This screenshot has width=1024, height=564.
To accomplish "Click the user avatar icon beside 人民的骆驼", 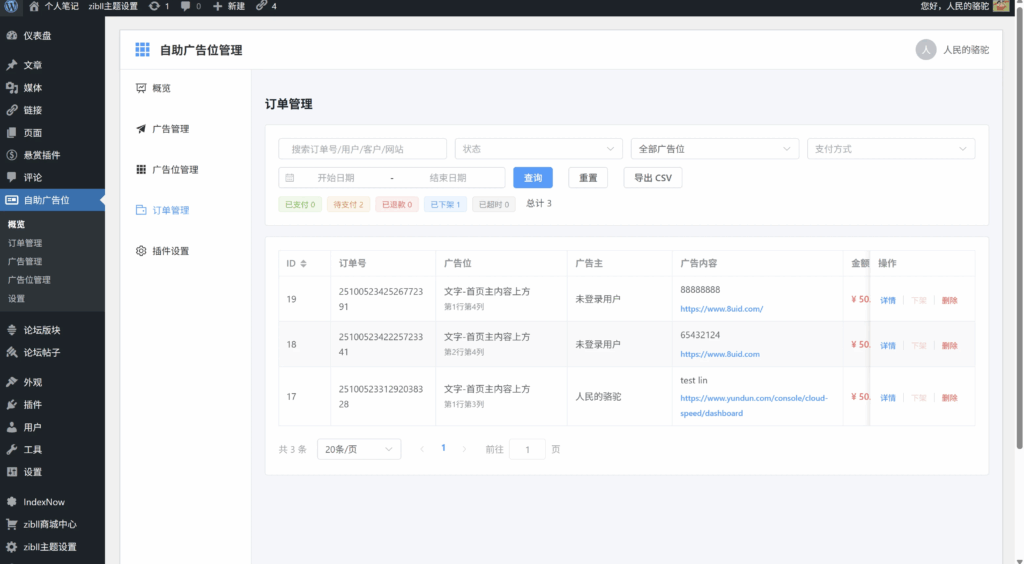I will click(926, 50).
